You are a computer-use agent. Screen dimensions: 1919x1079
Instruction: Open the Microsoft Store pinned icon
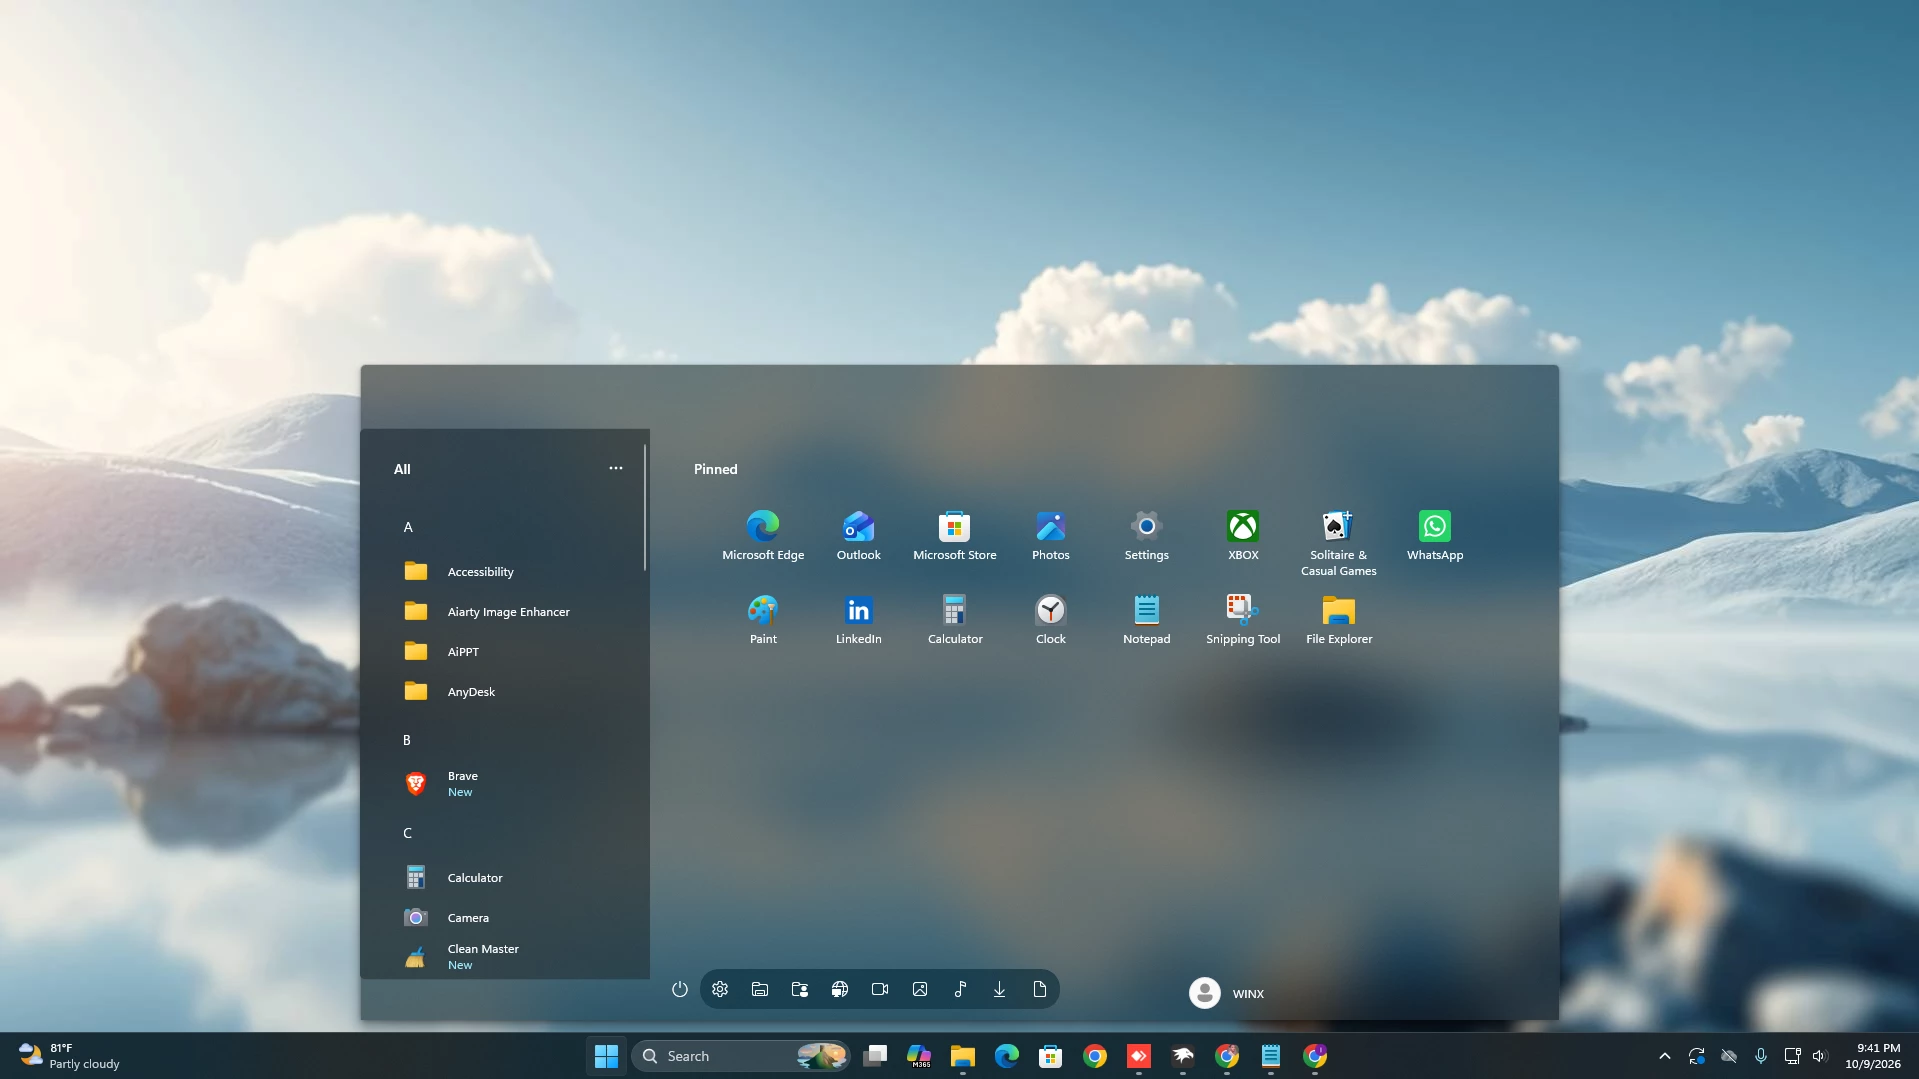point(954,536)
